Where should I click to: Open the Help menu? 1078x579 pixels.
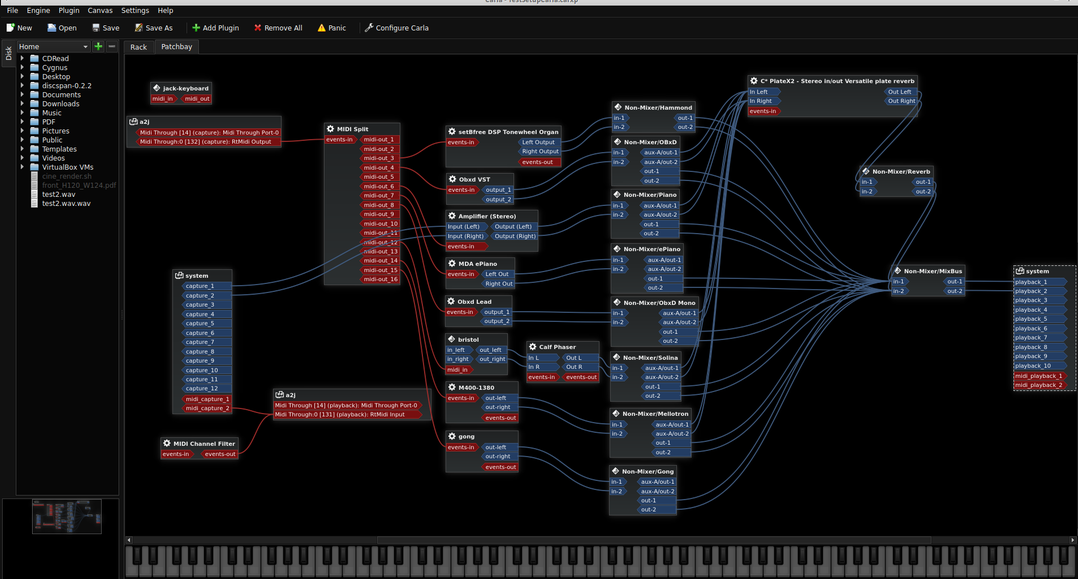(165, 10)
